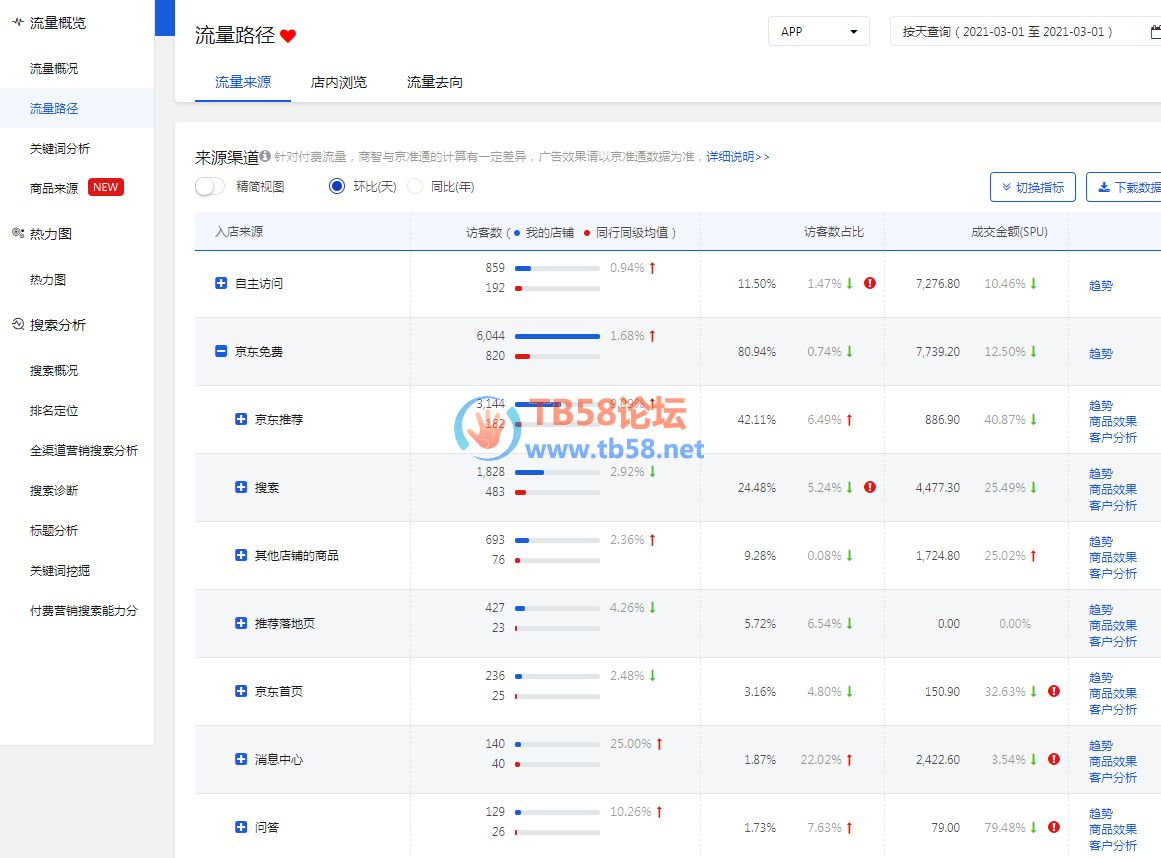
Task: Click red warning icon in 京东首页 row
Action: 1054,691
